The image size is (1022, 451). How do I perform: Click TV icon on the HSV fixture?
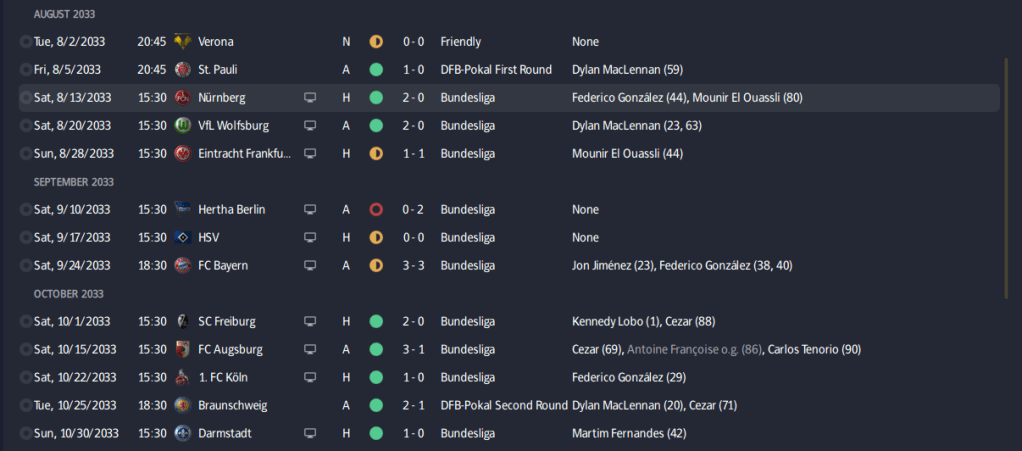[310, 238]
